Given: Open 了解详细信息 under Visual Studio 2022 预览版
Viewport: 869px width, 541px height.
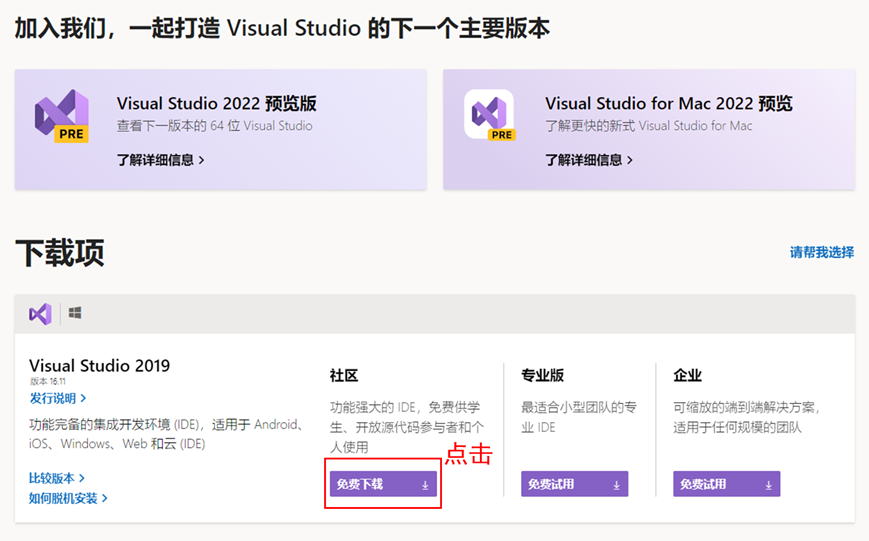Looking at the screenshot, I should (x=161, y=160).
